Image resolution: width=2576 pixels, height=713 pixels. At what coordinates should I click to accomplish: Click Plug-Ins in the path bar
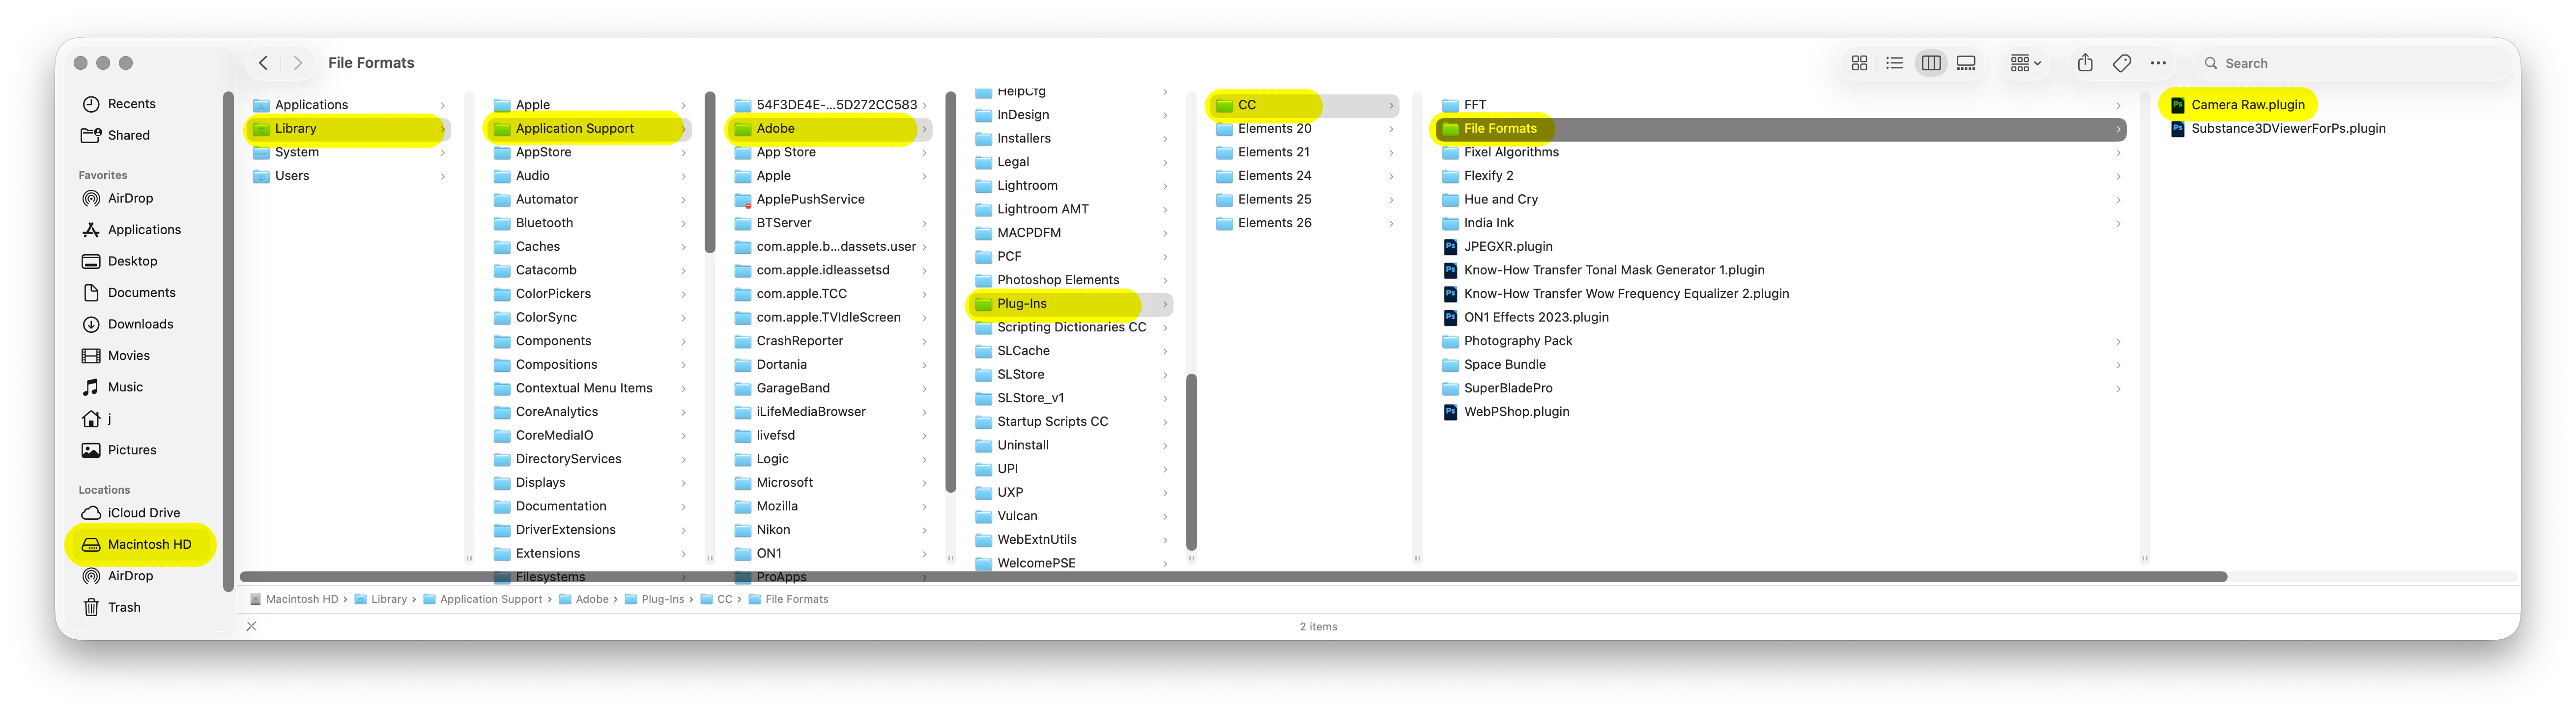pyautogui.click(x=662, y=599)
